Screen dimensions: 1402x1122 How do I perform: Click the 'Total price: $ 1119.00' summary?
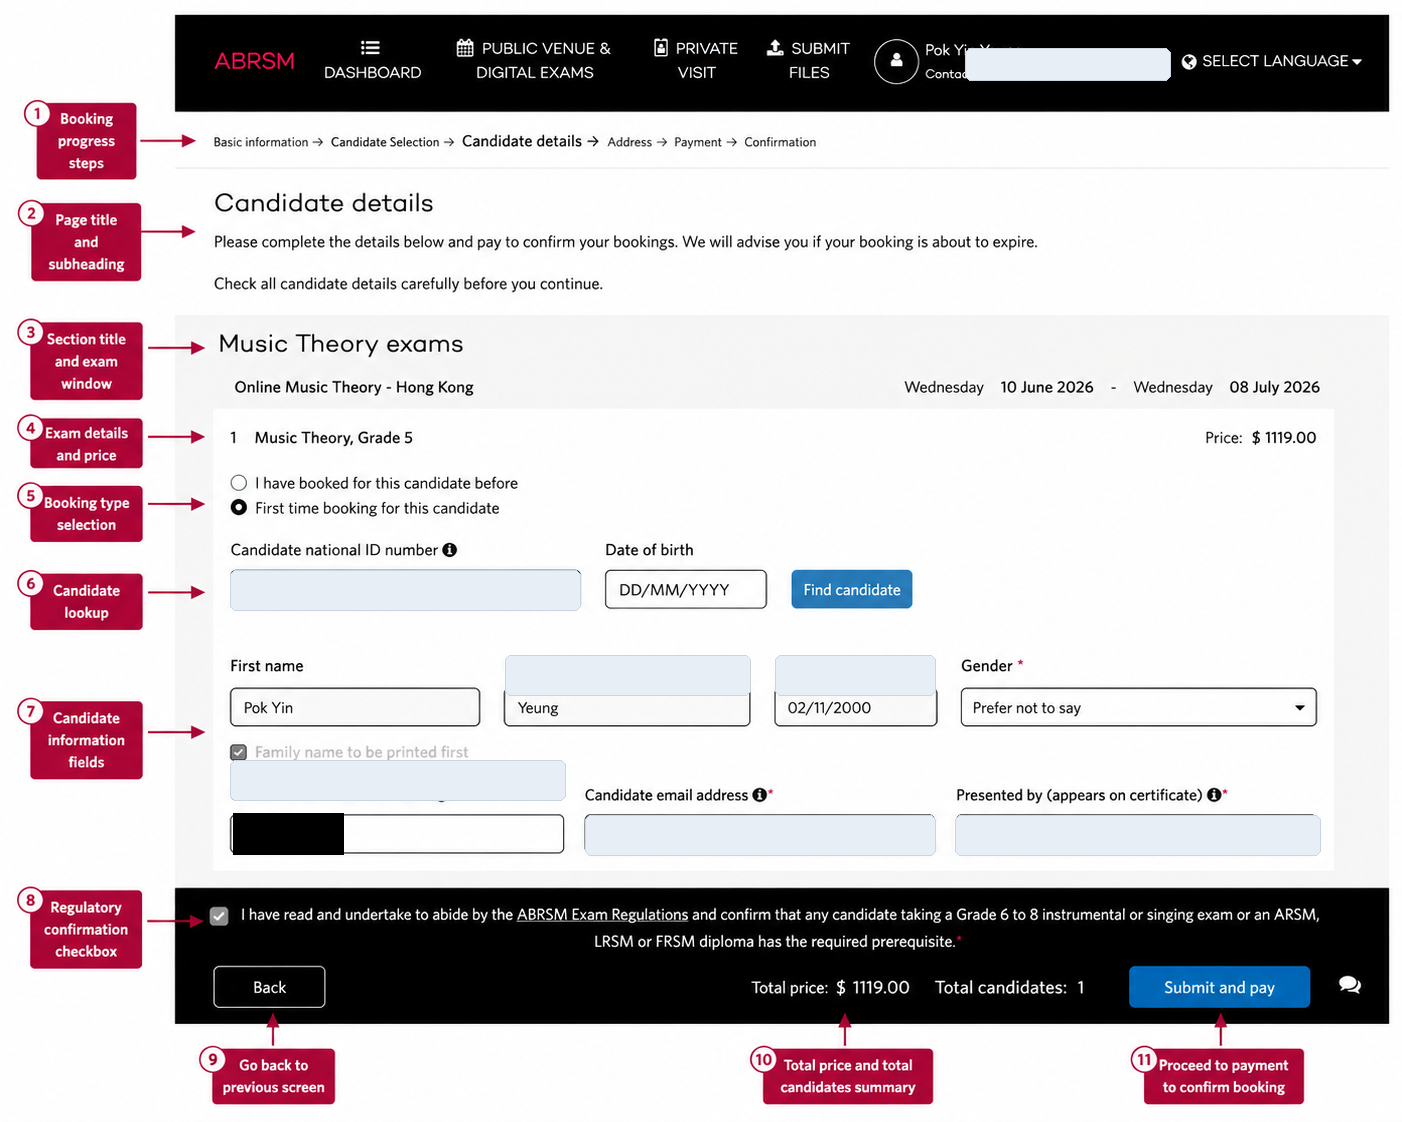point(830,987)
